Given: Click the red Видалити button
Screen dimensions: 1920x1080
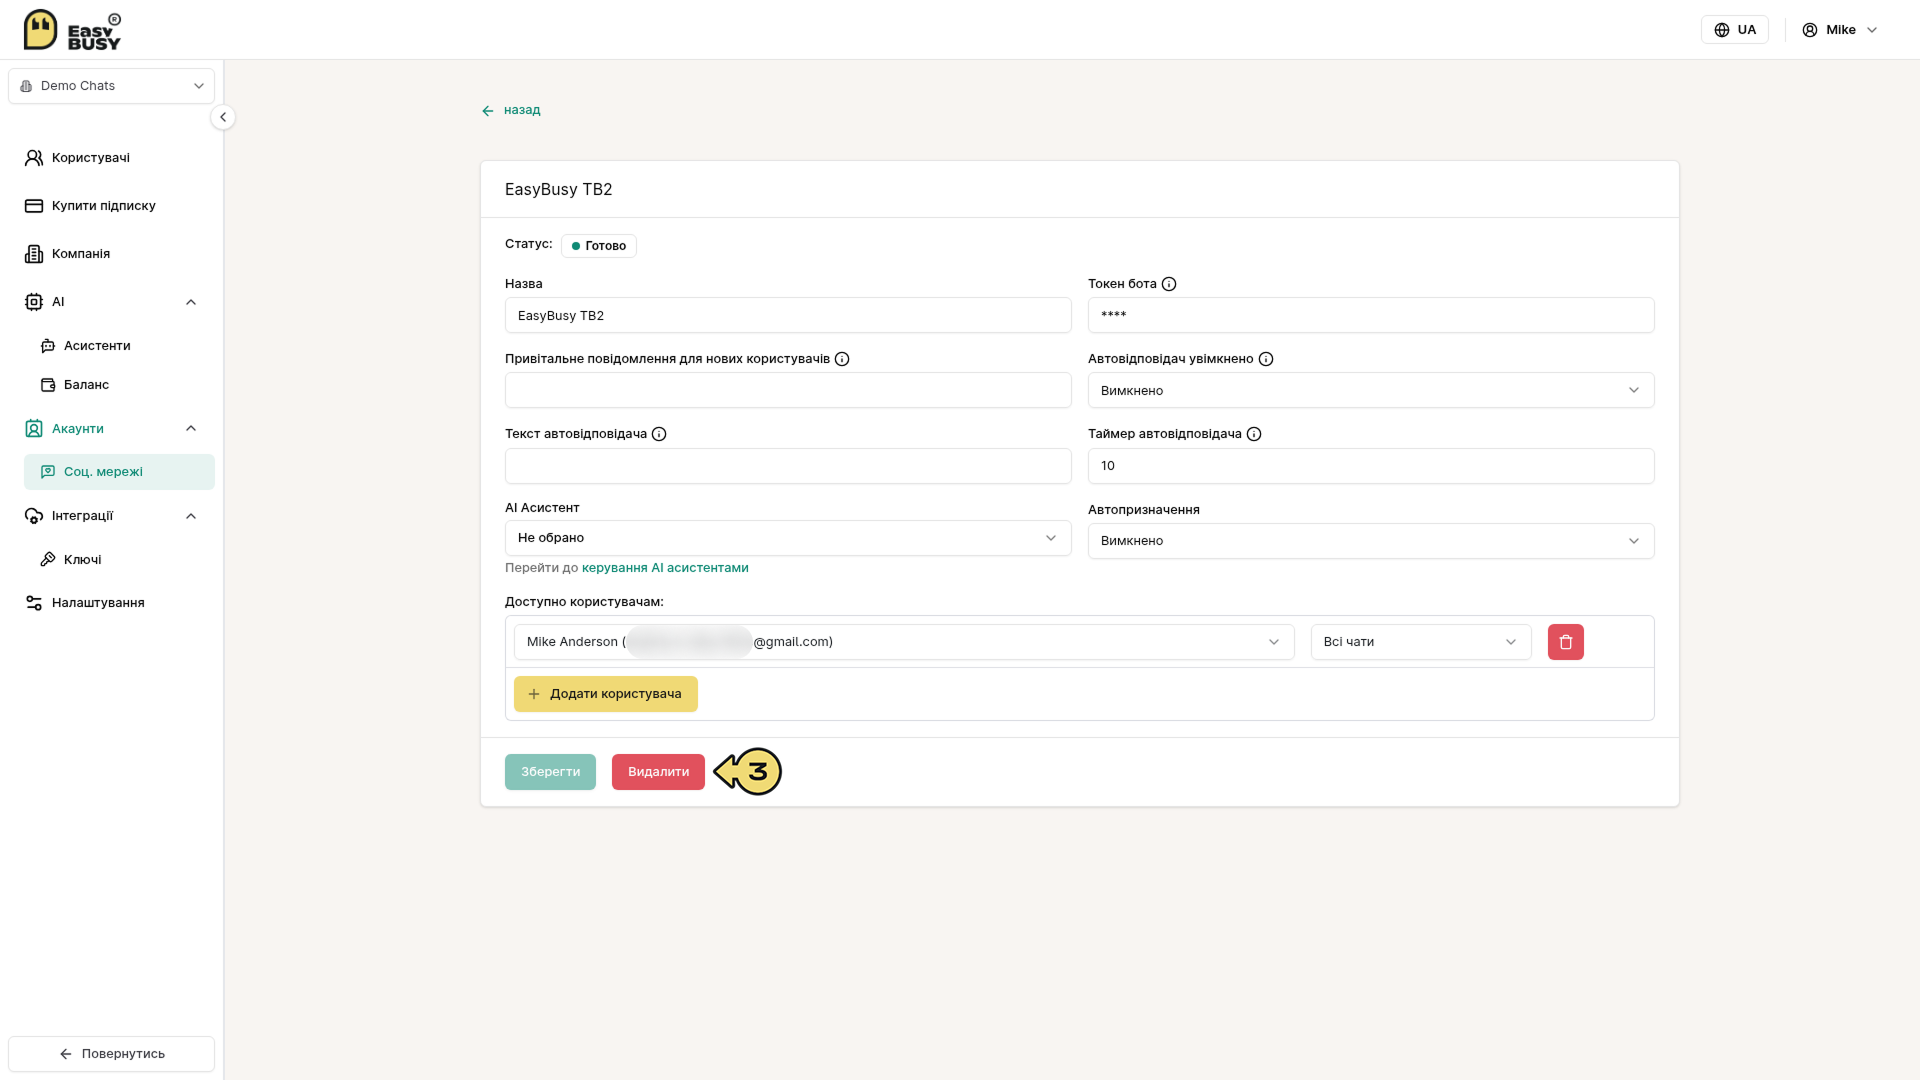Looking at the screenshot, I should pyautogui.click(x=658, y=772).
